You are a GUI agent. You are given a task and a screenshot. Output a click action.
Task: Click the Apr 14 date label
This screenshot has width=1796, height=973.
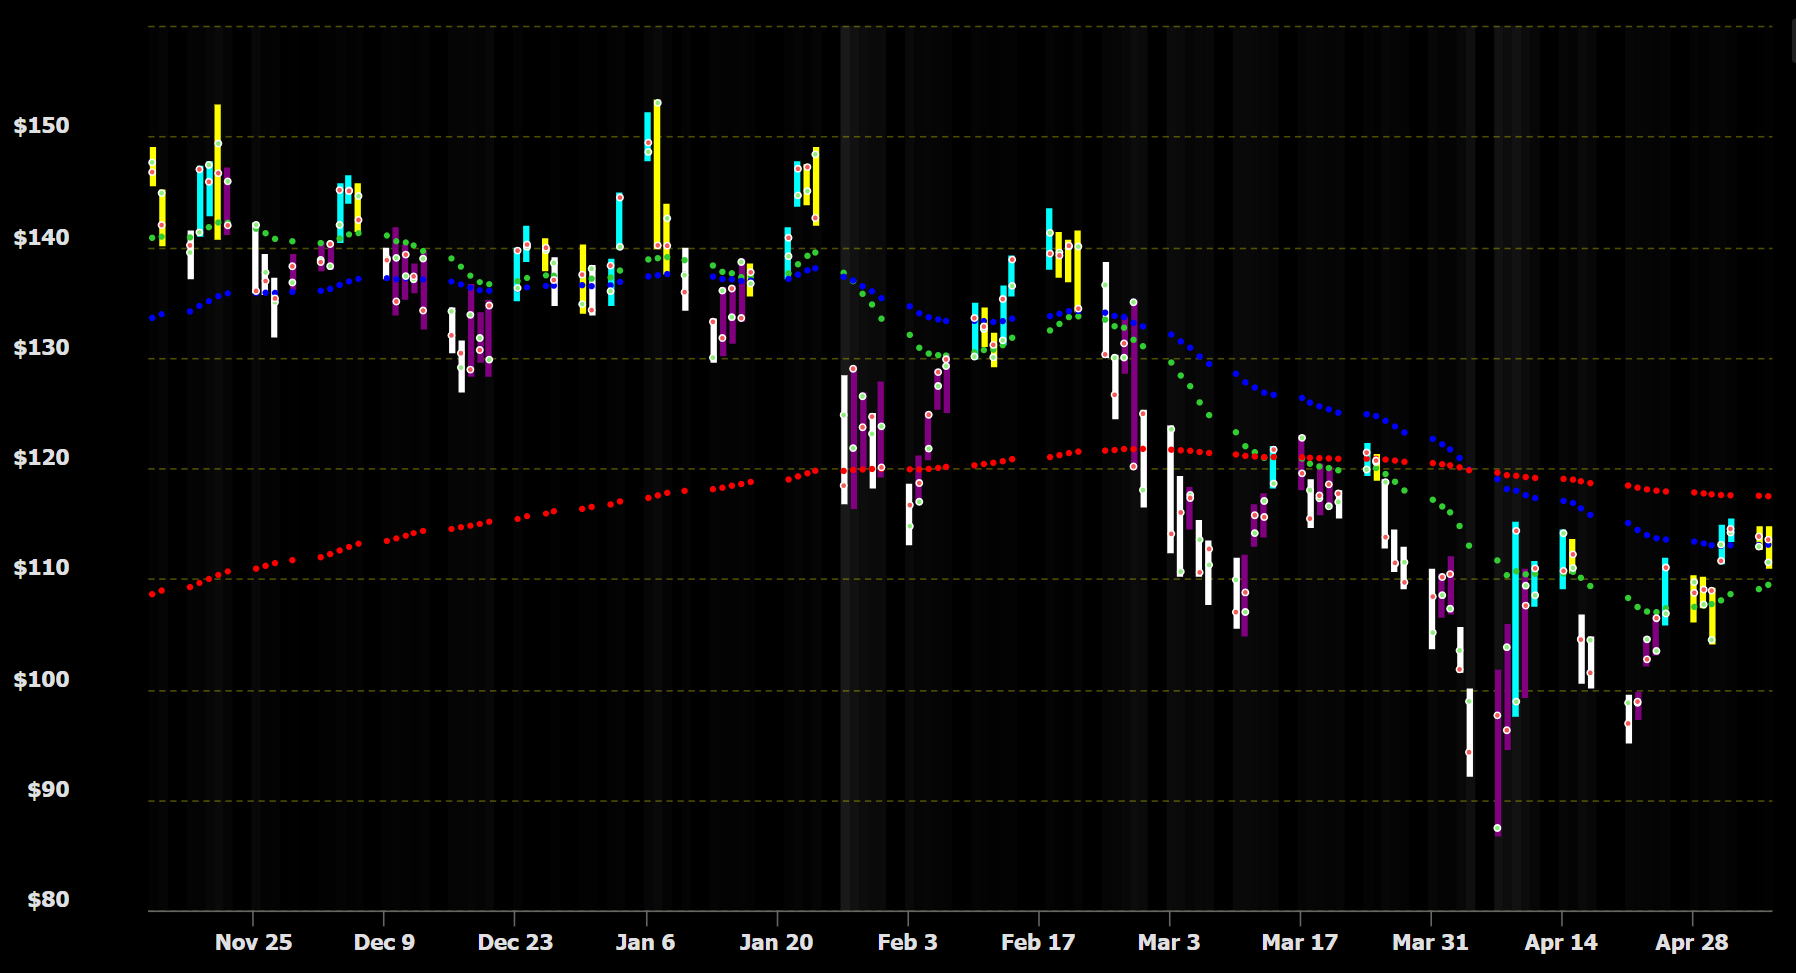[1561, 942]
